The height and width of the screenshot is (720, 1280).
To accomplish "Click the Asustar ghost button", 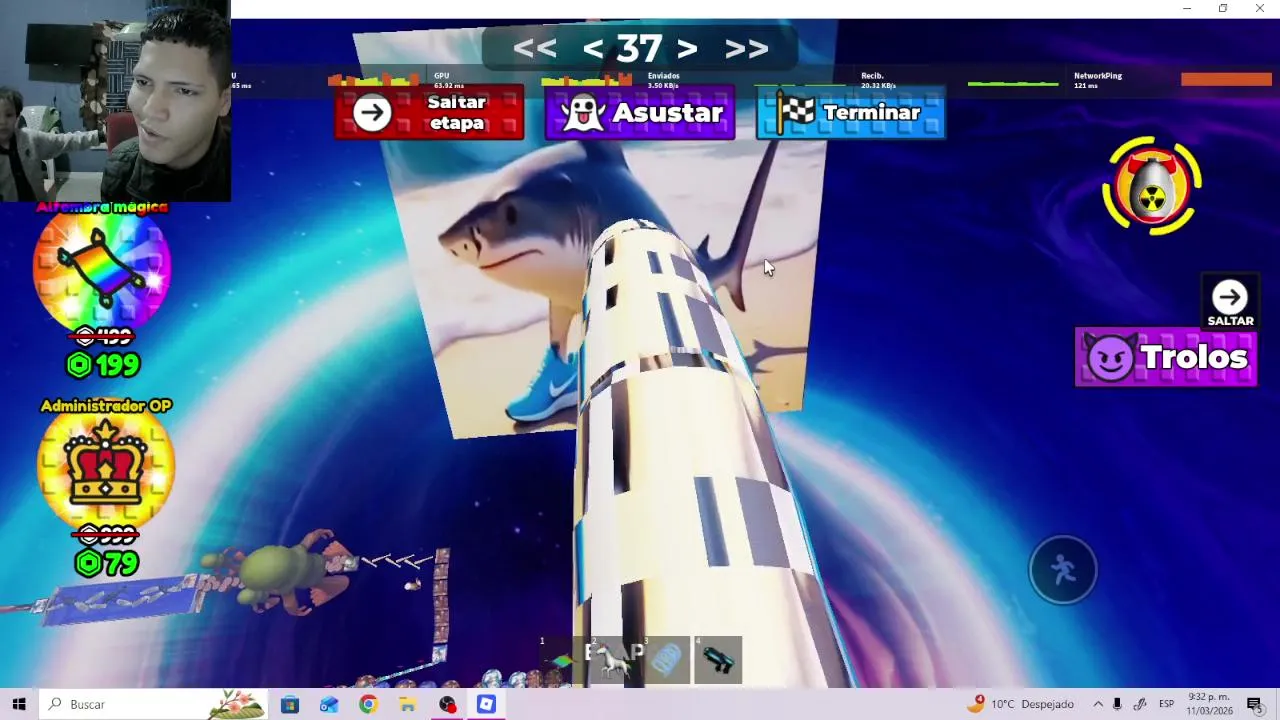I will click(640, 113).
